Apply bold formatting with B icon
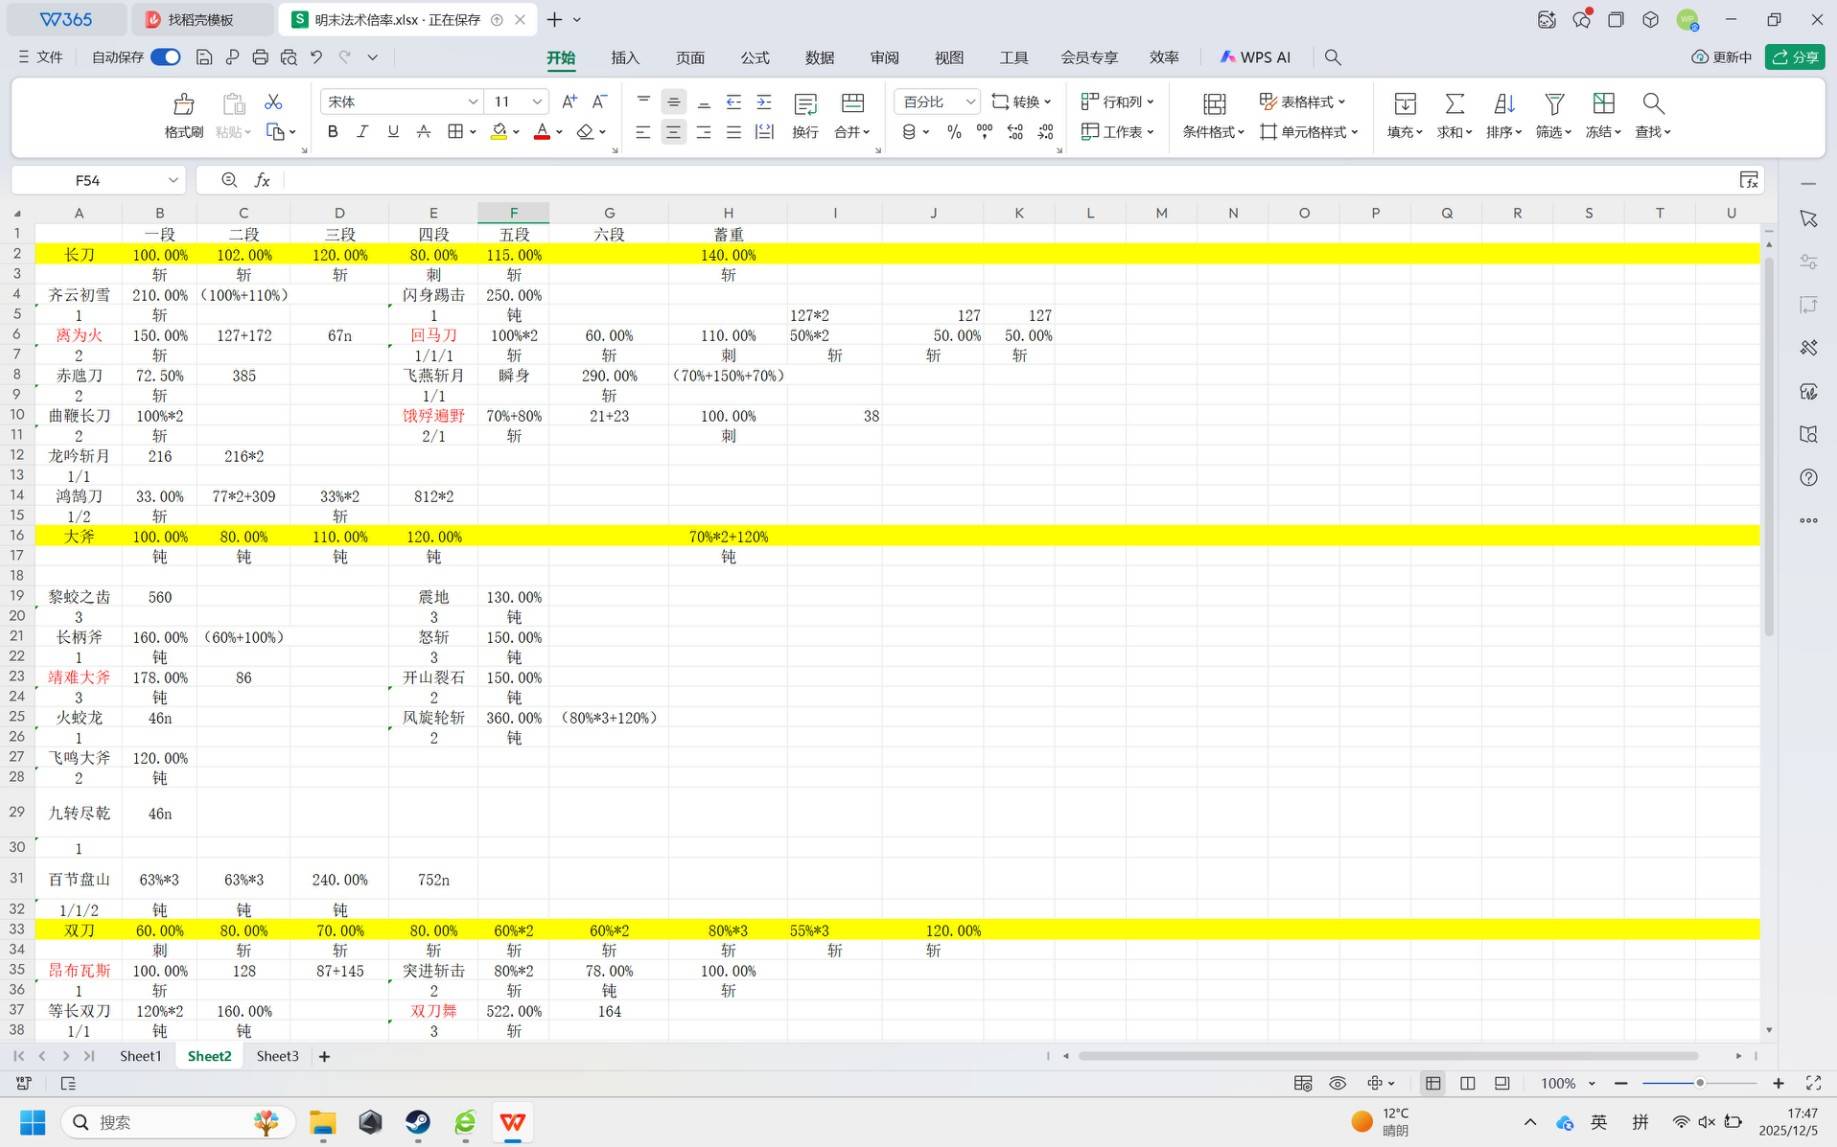 pos(333,132)
